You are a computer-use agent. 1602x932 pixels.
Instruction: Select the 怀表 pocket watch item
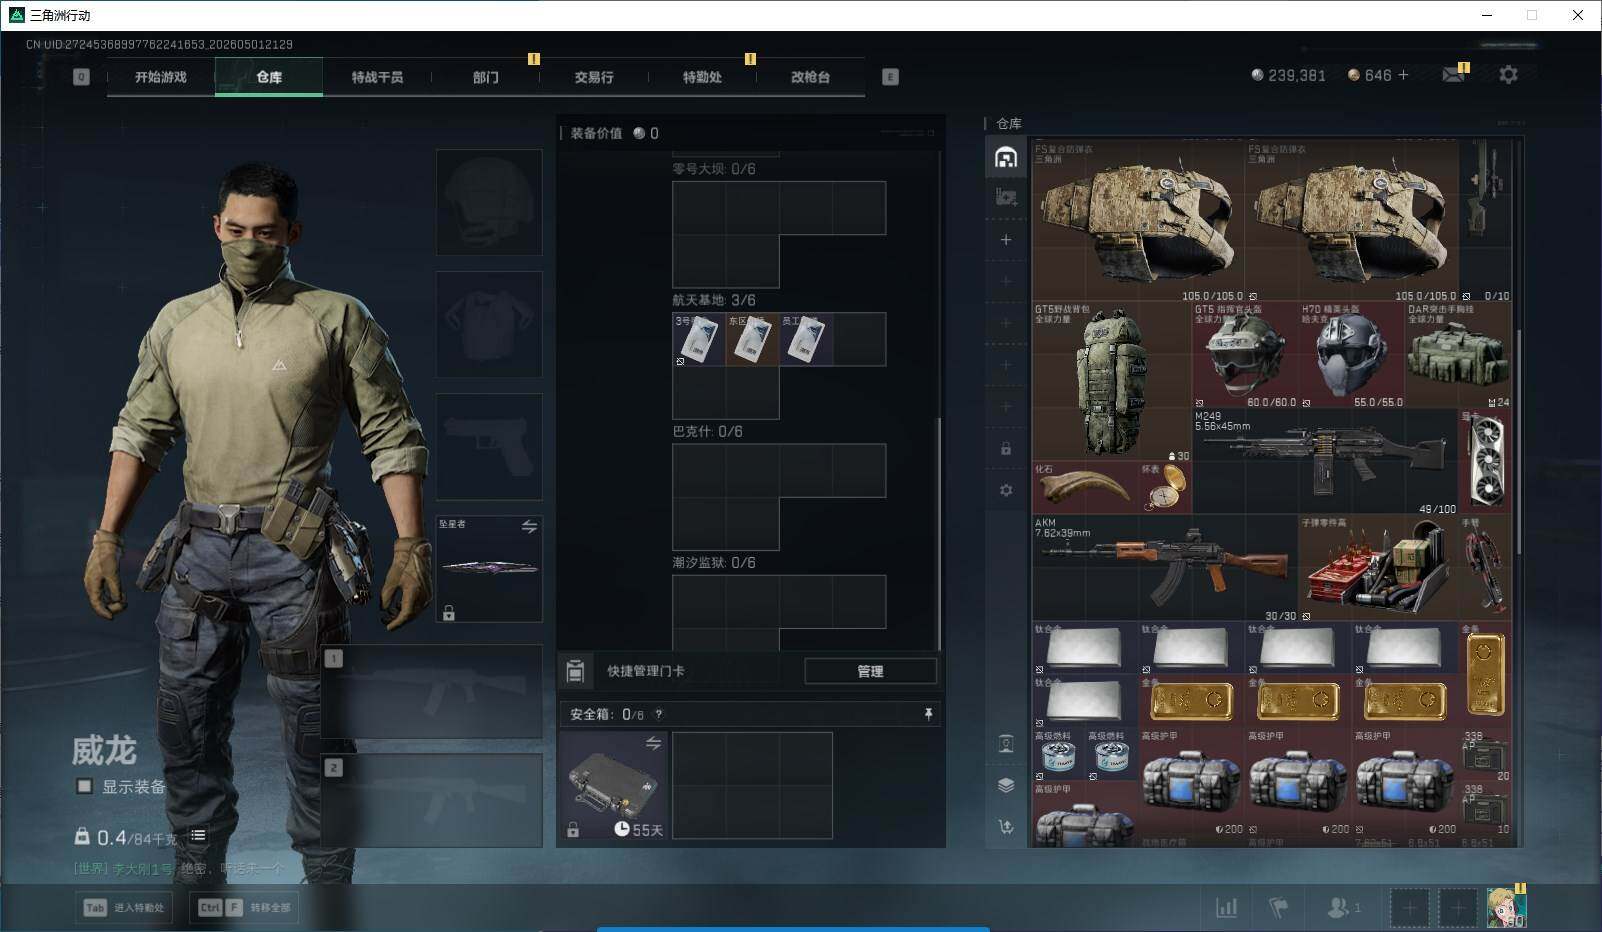click(x=1165, y=488)
